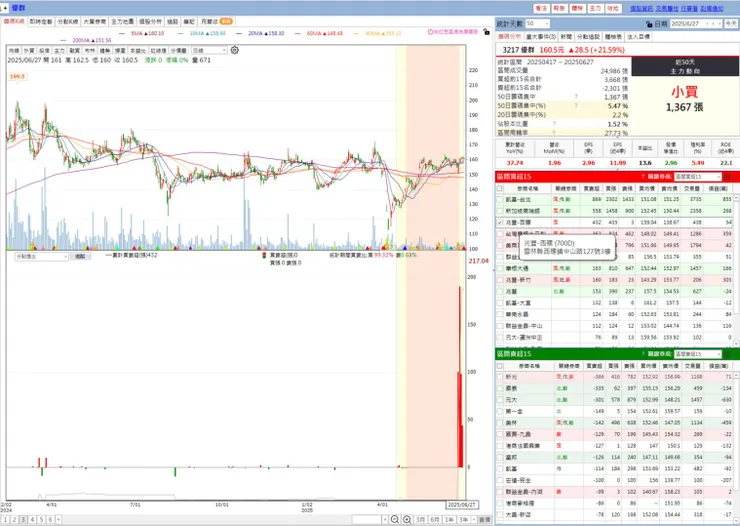Set chart range to 3月
Screen dimensions: 740x526
[x=420, y=519]
